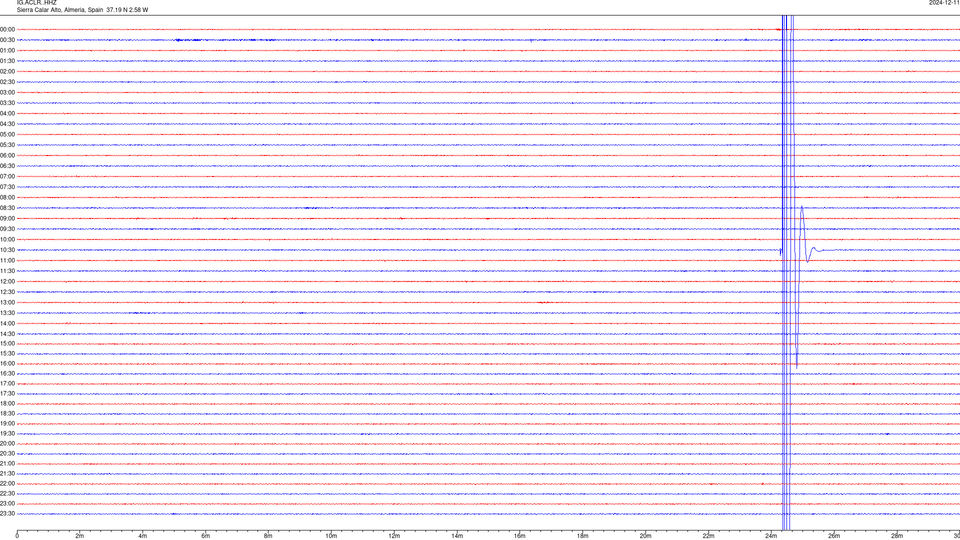Click the 03:00 row label

point(7,92)
